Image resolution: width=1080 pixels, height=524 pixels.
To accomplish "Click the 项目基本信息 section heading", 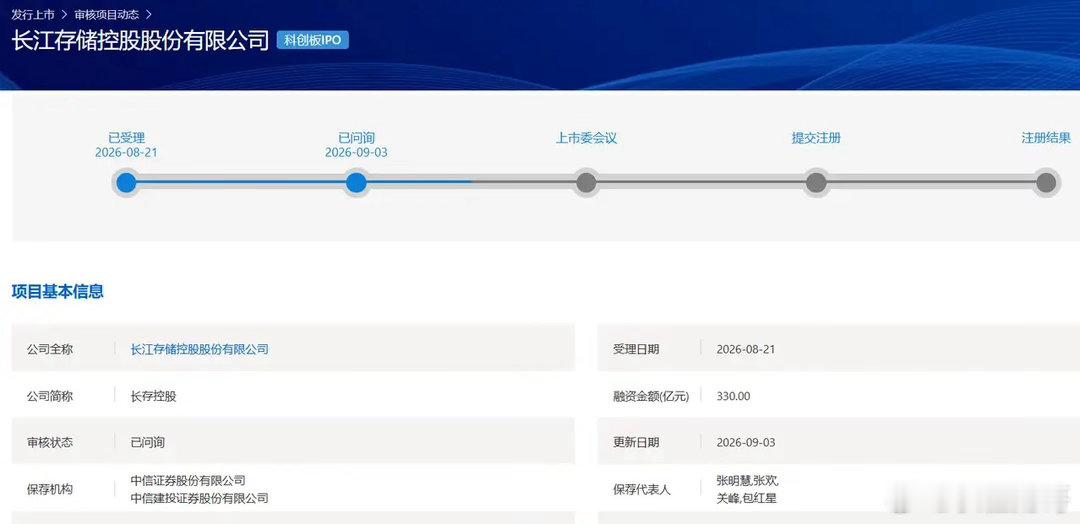I will click(x=58, y=291).
